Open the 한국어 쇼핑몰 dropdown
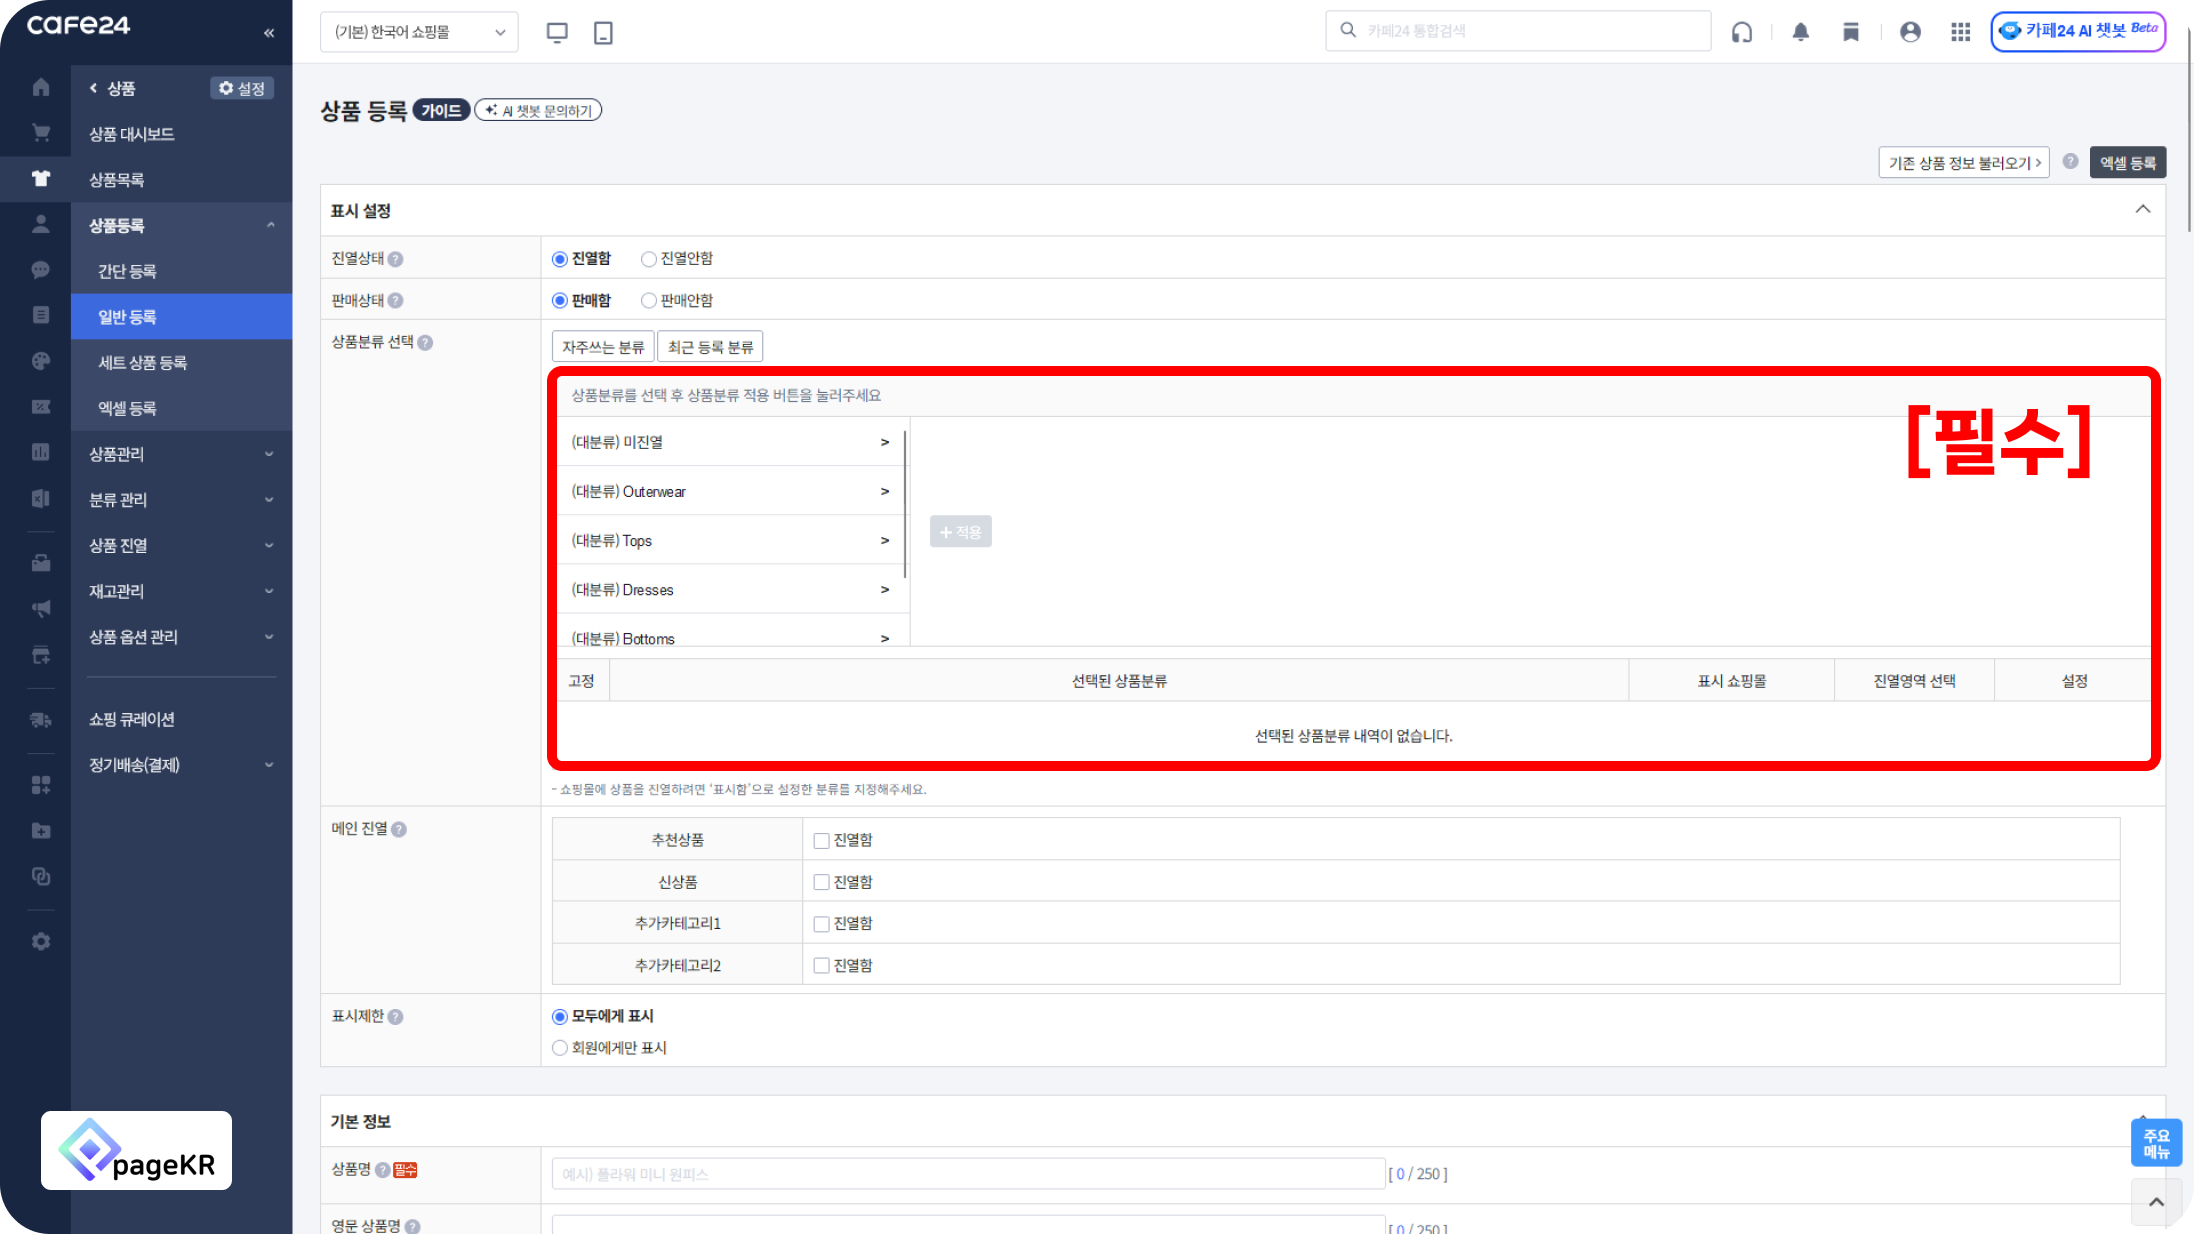 click(419, 32)
